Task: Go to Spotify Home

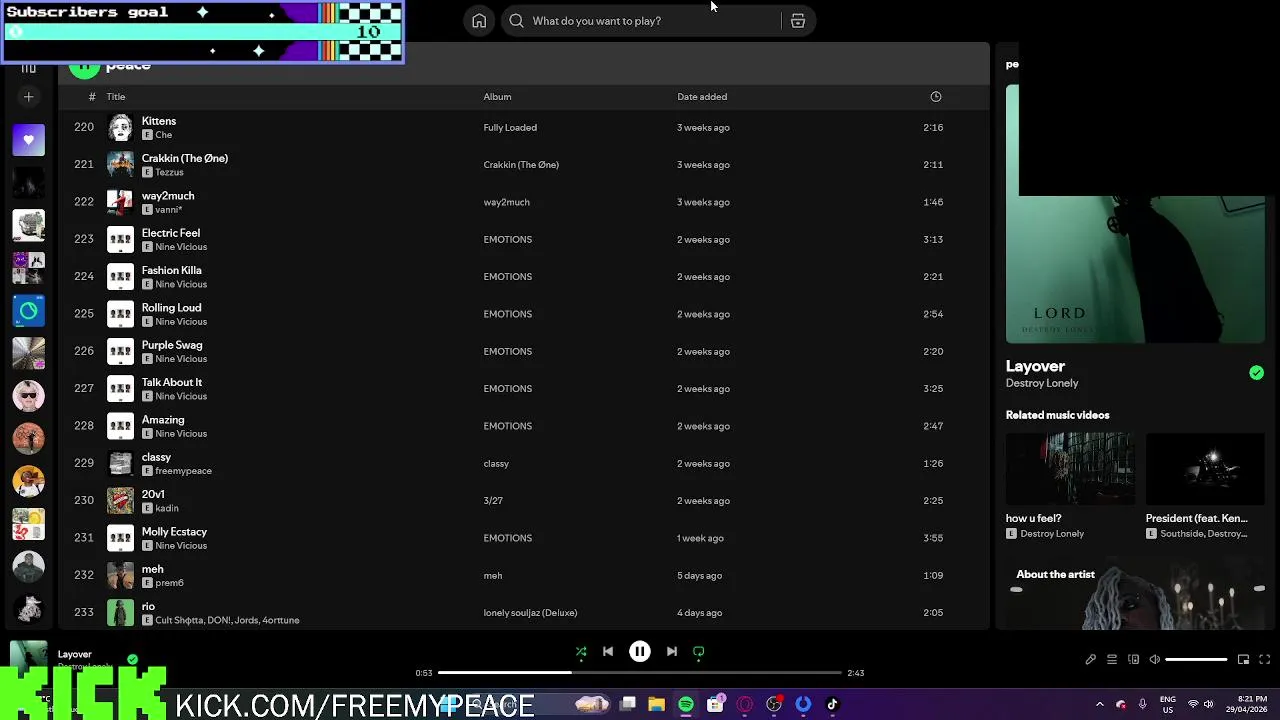Action: 479,21
